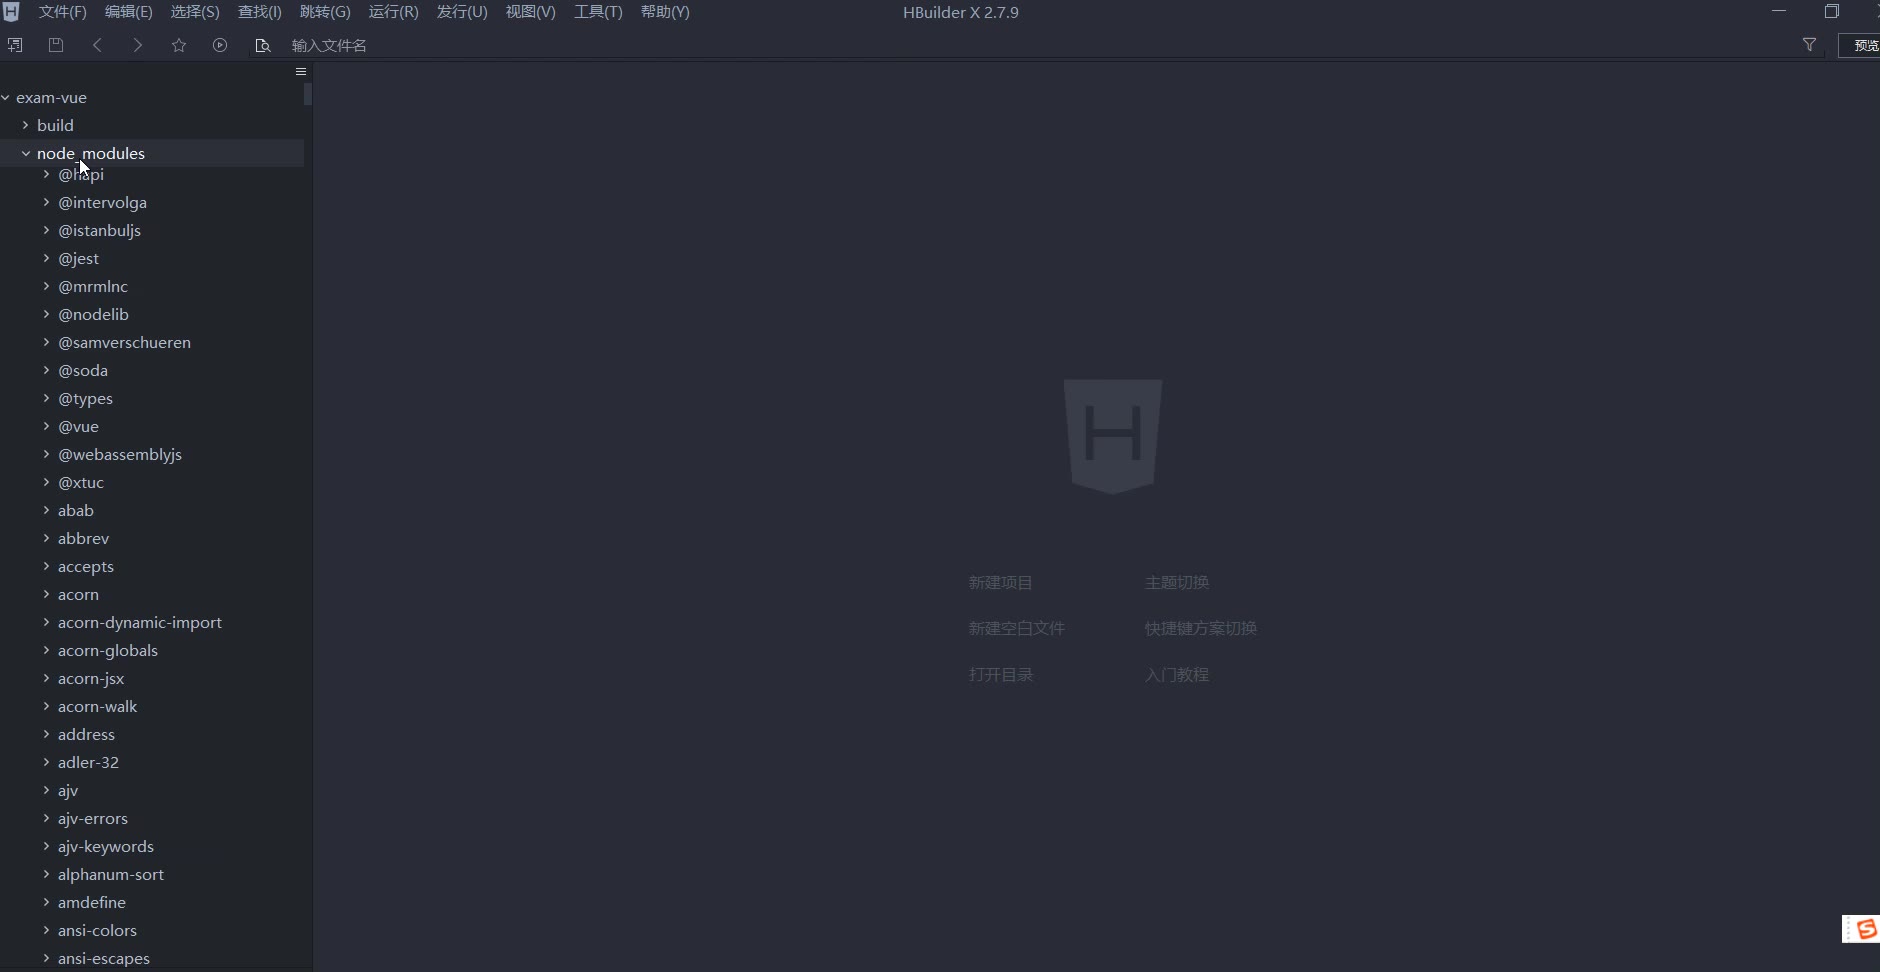
Task: Click the new file toolbar icon
Action: coord(15,45)
